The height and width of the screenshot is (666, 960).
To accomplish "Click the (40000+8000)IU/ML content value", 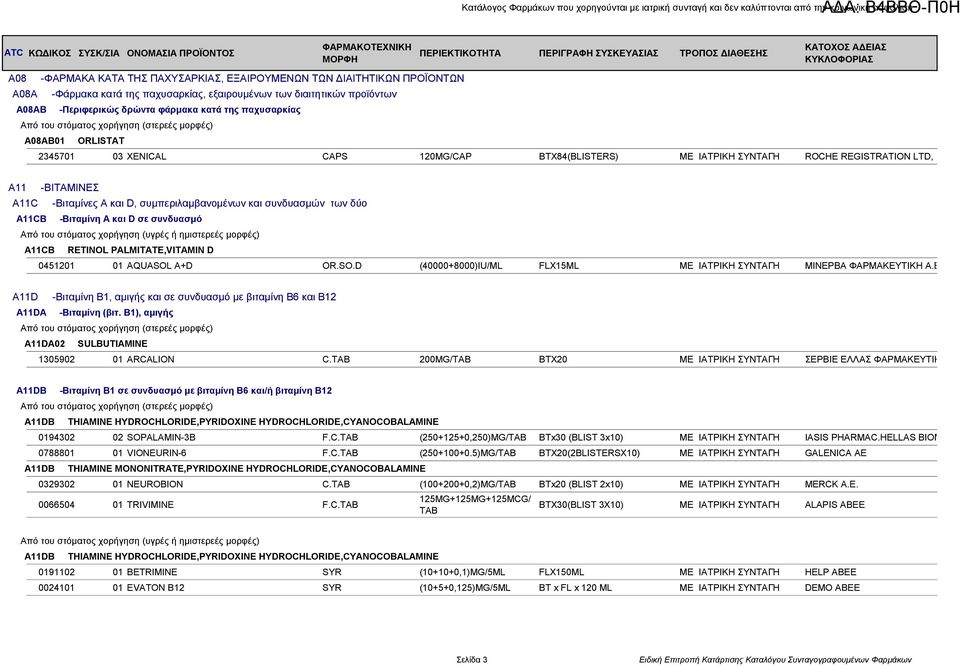I will tap(460, 266).
